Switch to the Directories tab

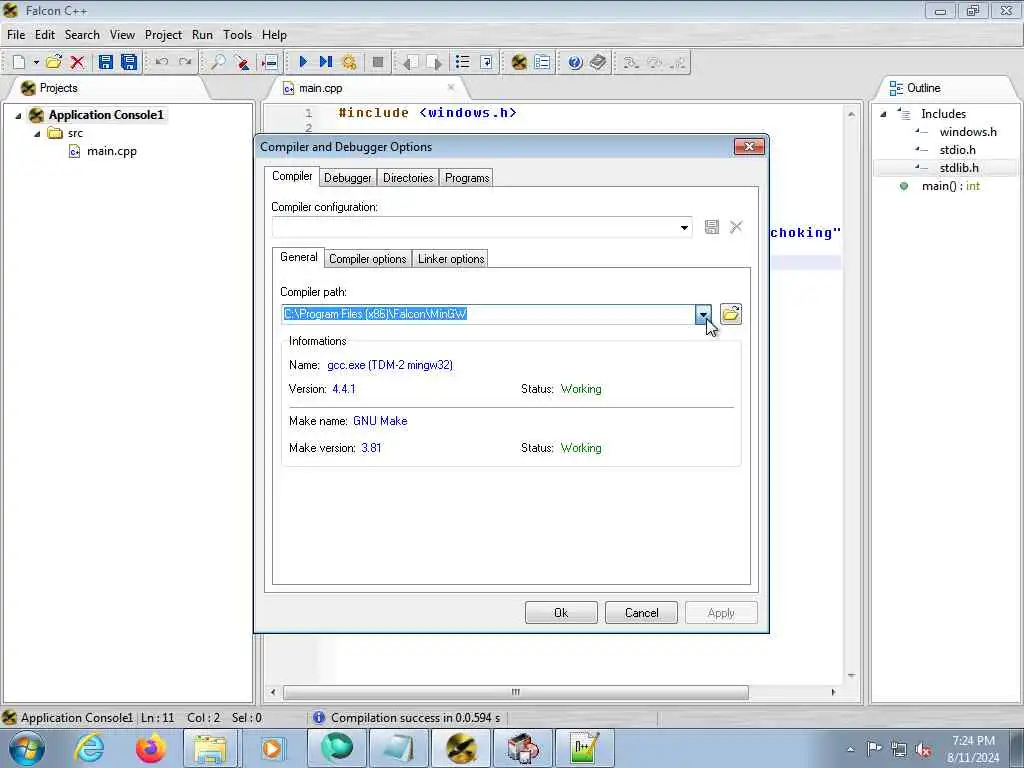coord(408,178)
